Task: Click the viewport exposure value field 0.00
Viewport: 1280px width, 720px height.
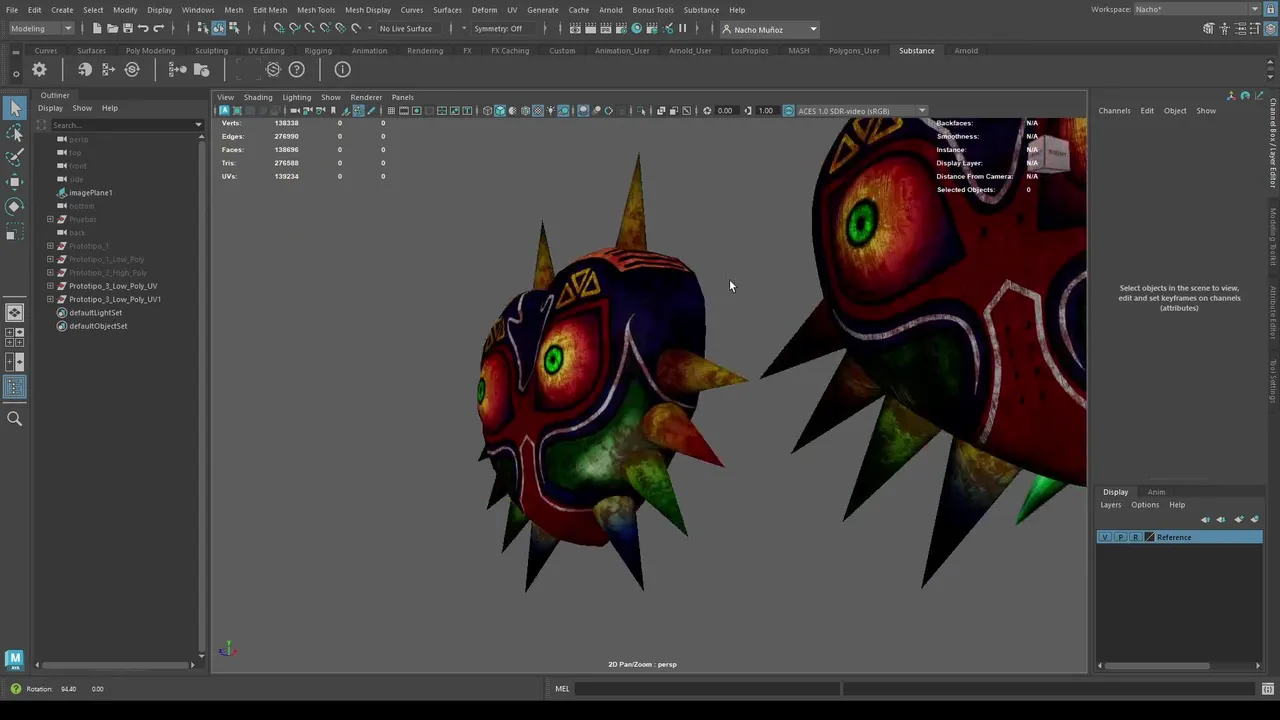Action: [725, 111]
